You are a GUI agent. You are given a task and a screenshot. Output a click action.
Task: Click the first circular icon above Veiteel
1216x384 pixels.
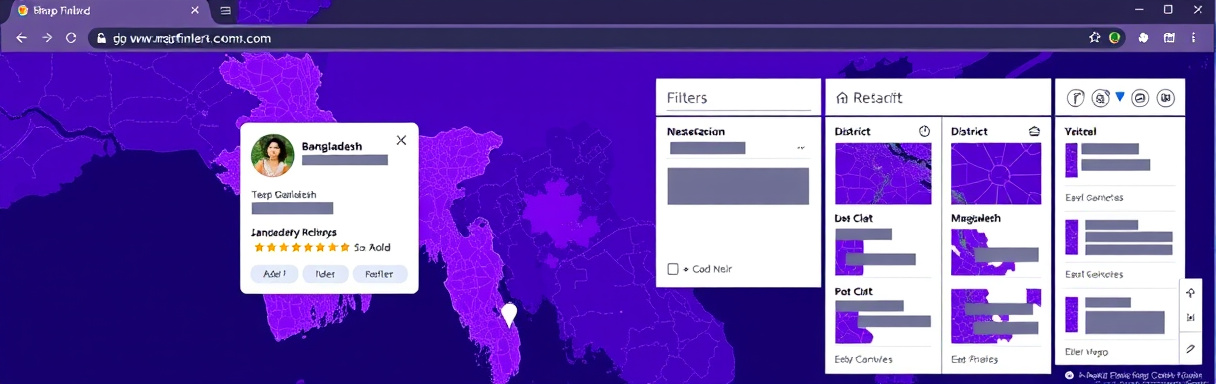(1077, 98)
